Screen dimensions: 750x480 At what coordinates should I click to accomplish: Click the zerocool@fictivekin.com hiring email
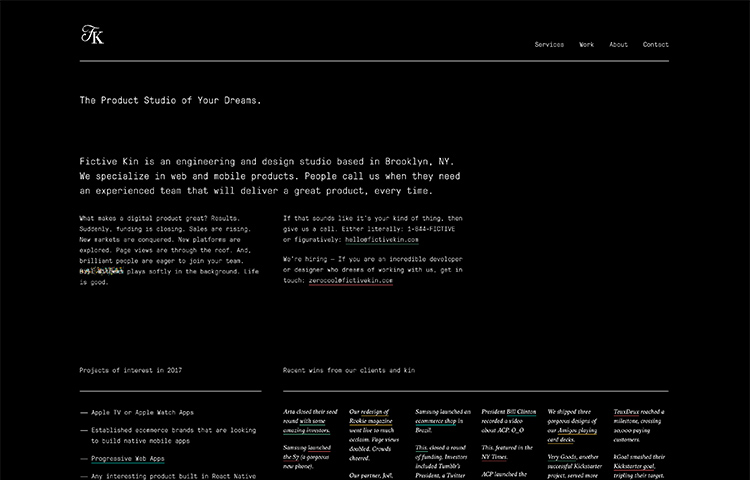350,281
